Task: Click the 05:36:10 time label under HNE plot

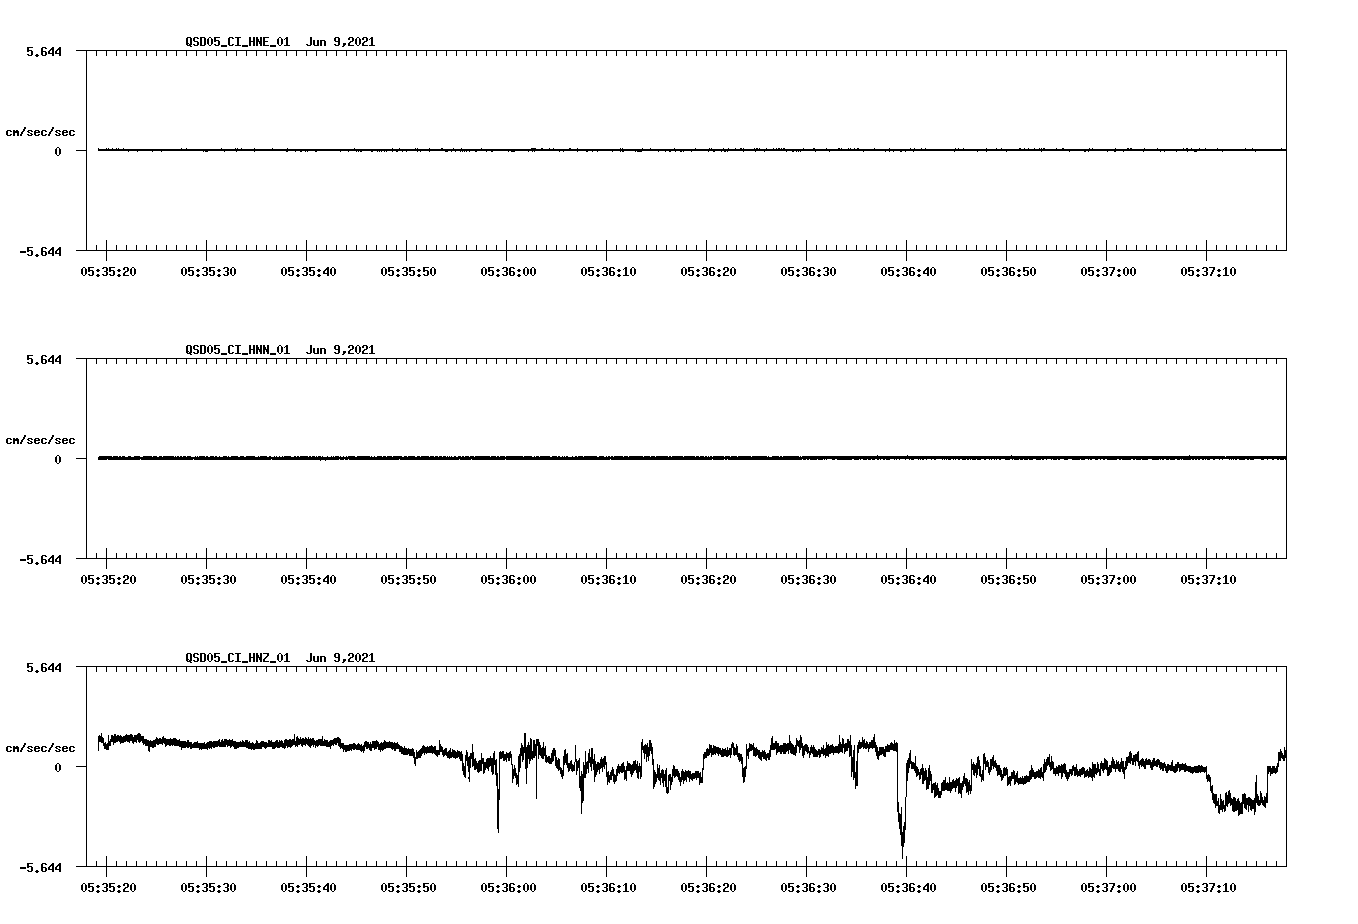Action: point(608,272)
